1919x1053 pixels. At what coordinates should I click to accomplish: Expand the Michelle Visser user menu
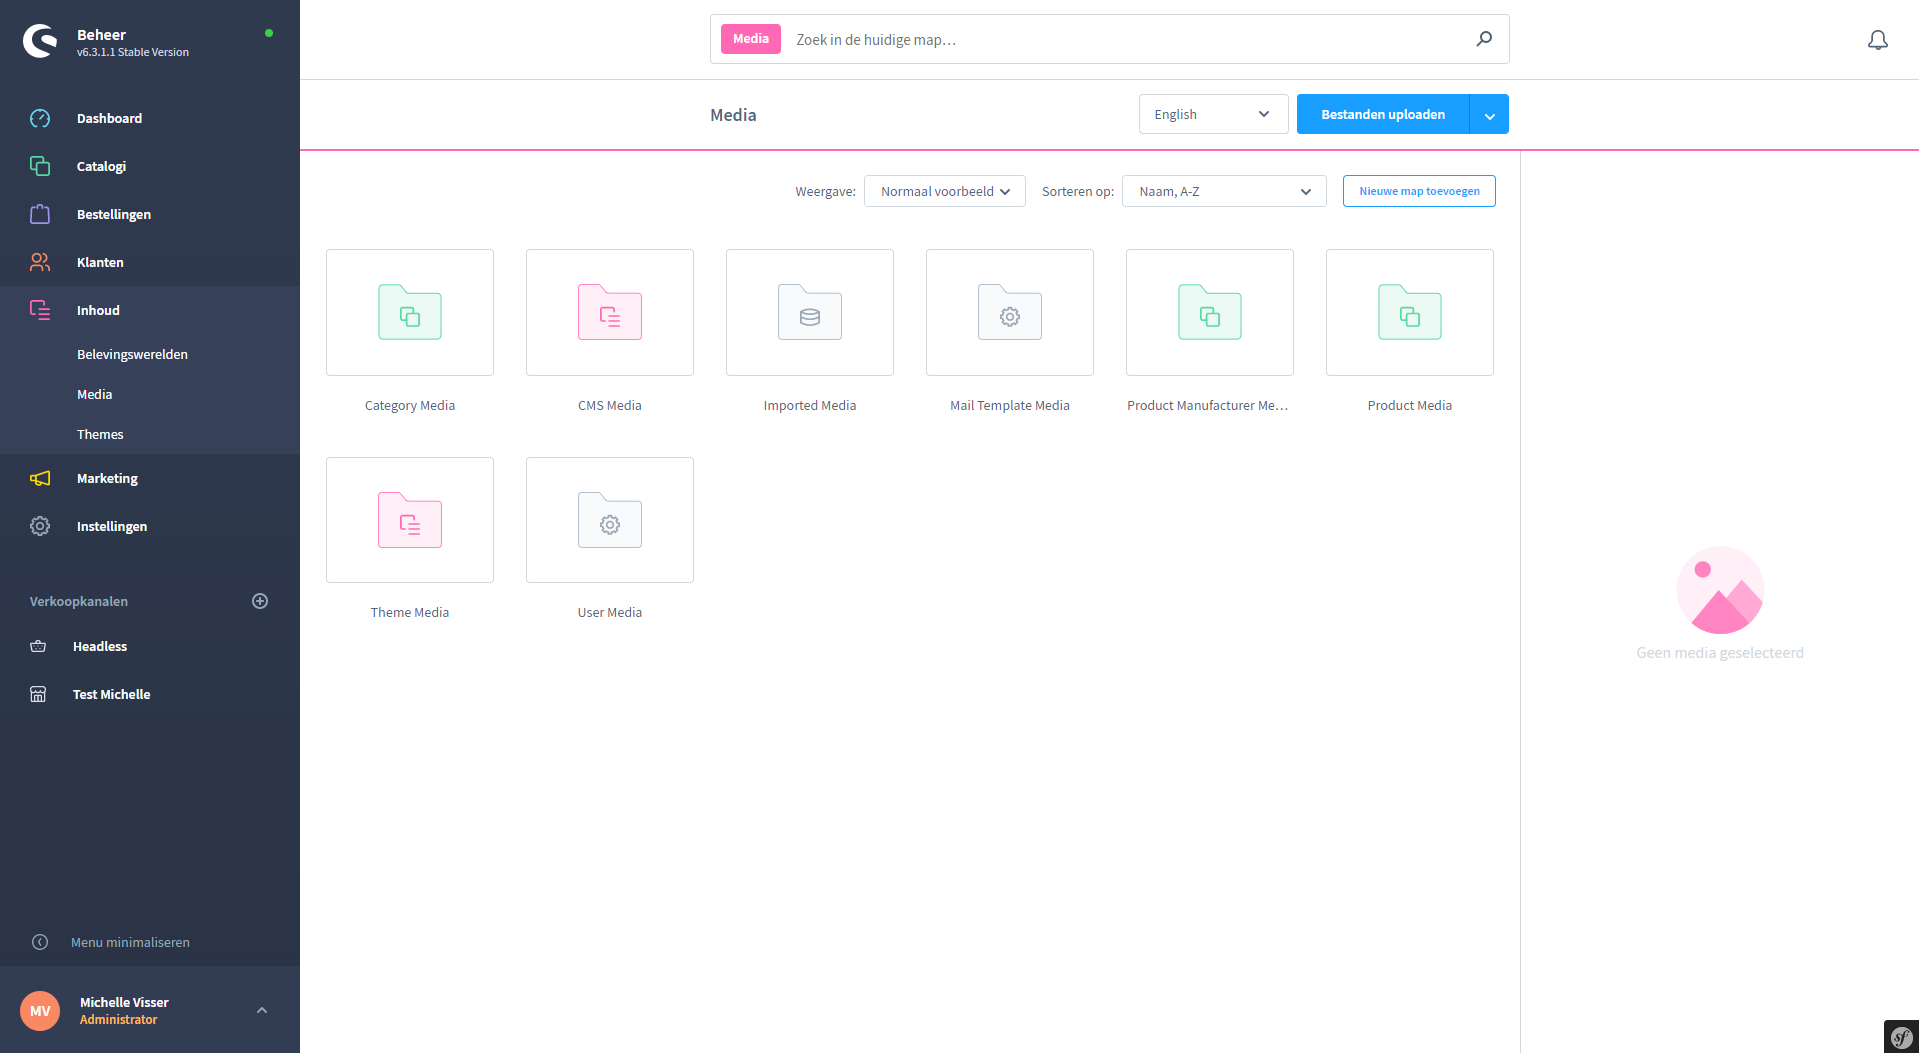click(262, 1010)
